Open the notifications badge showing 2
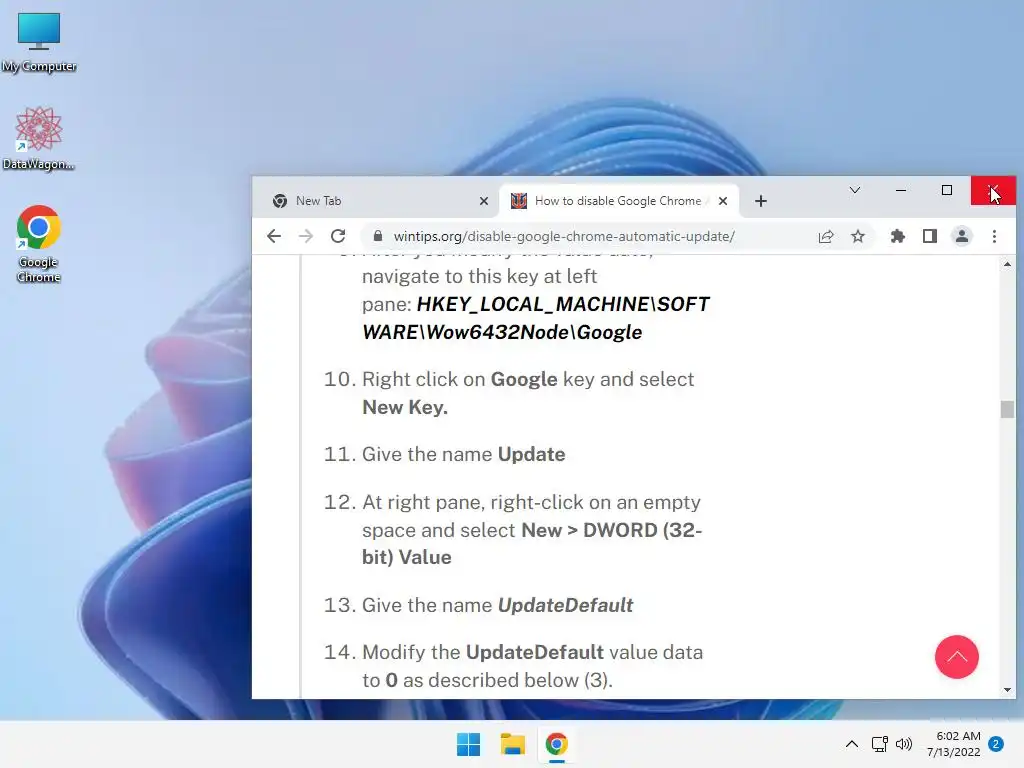This screenshot has height=768, width=1024. click(996, 744)
